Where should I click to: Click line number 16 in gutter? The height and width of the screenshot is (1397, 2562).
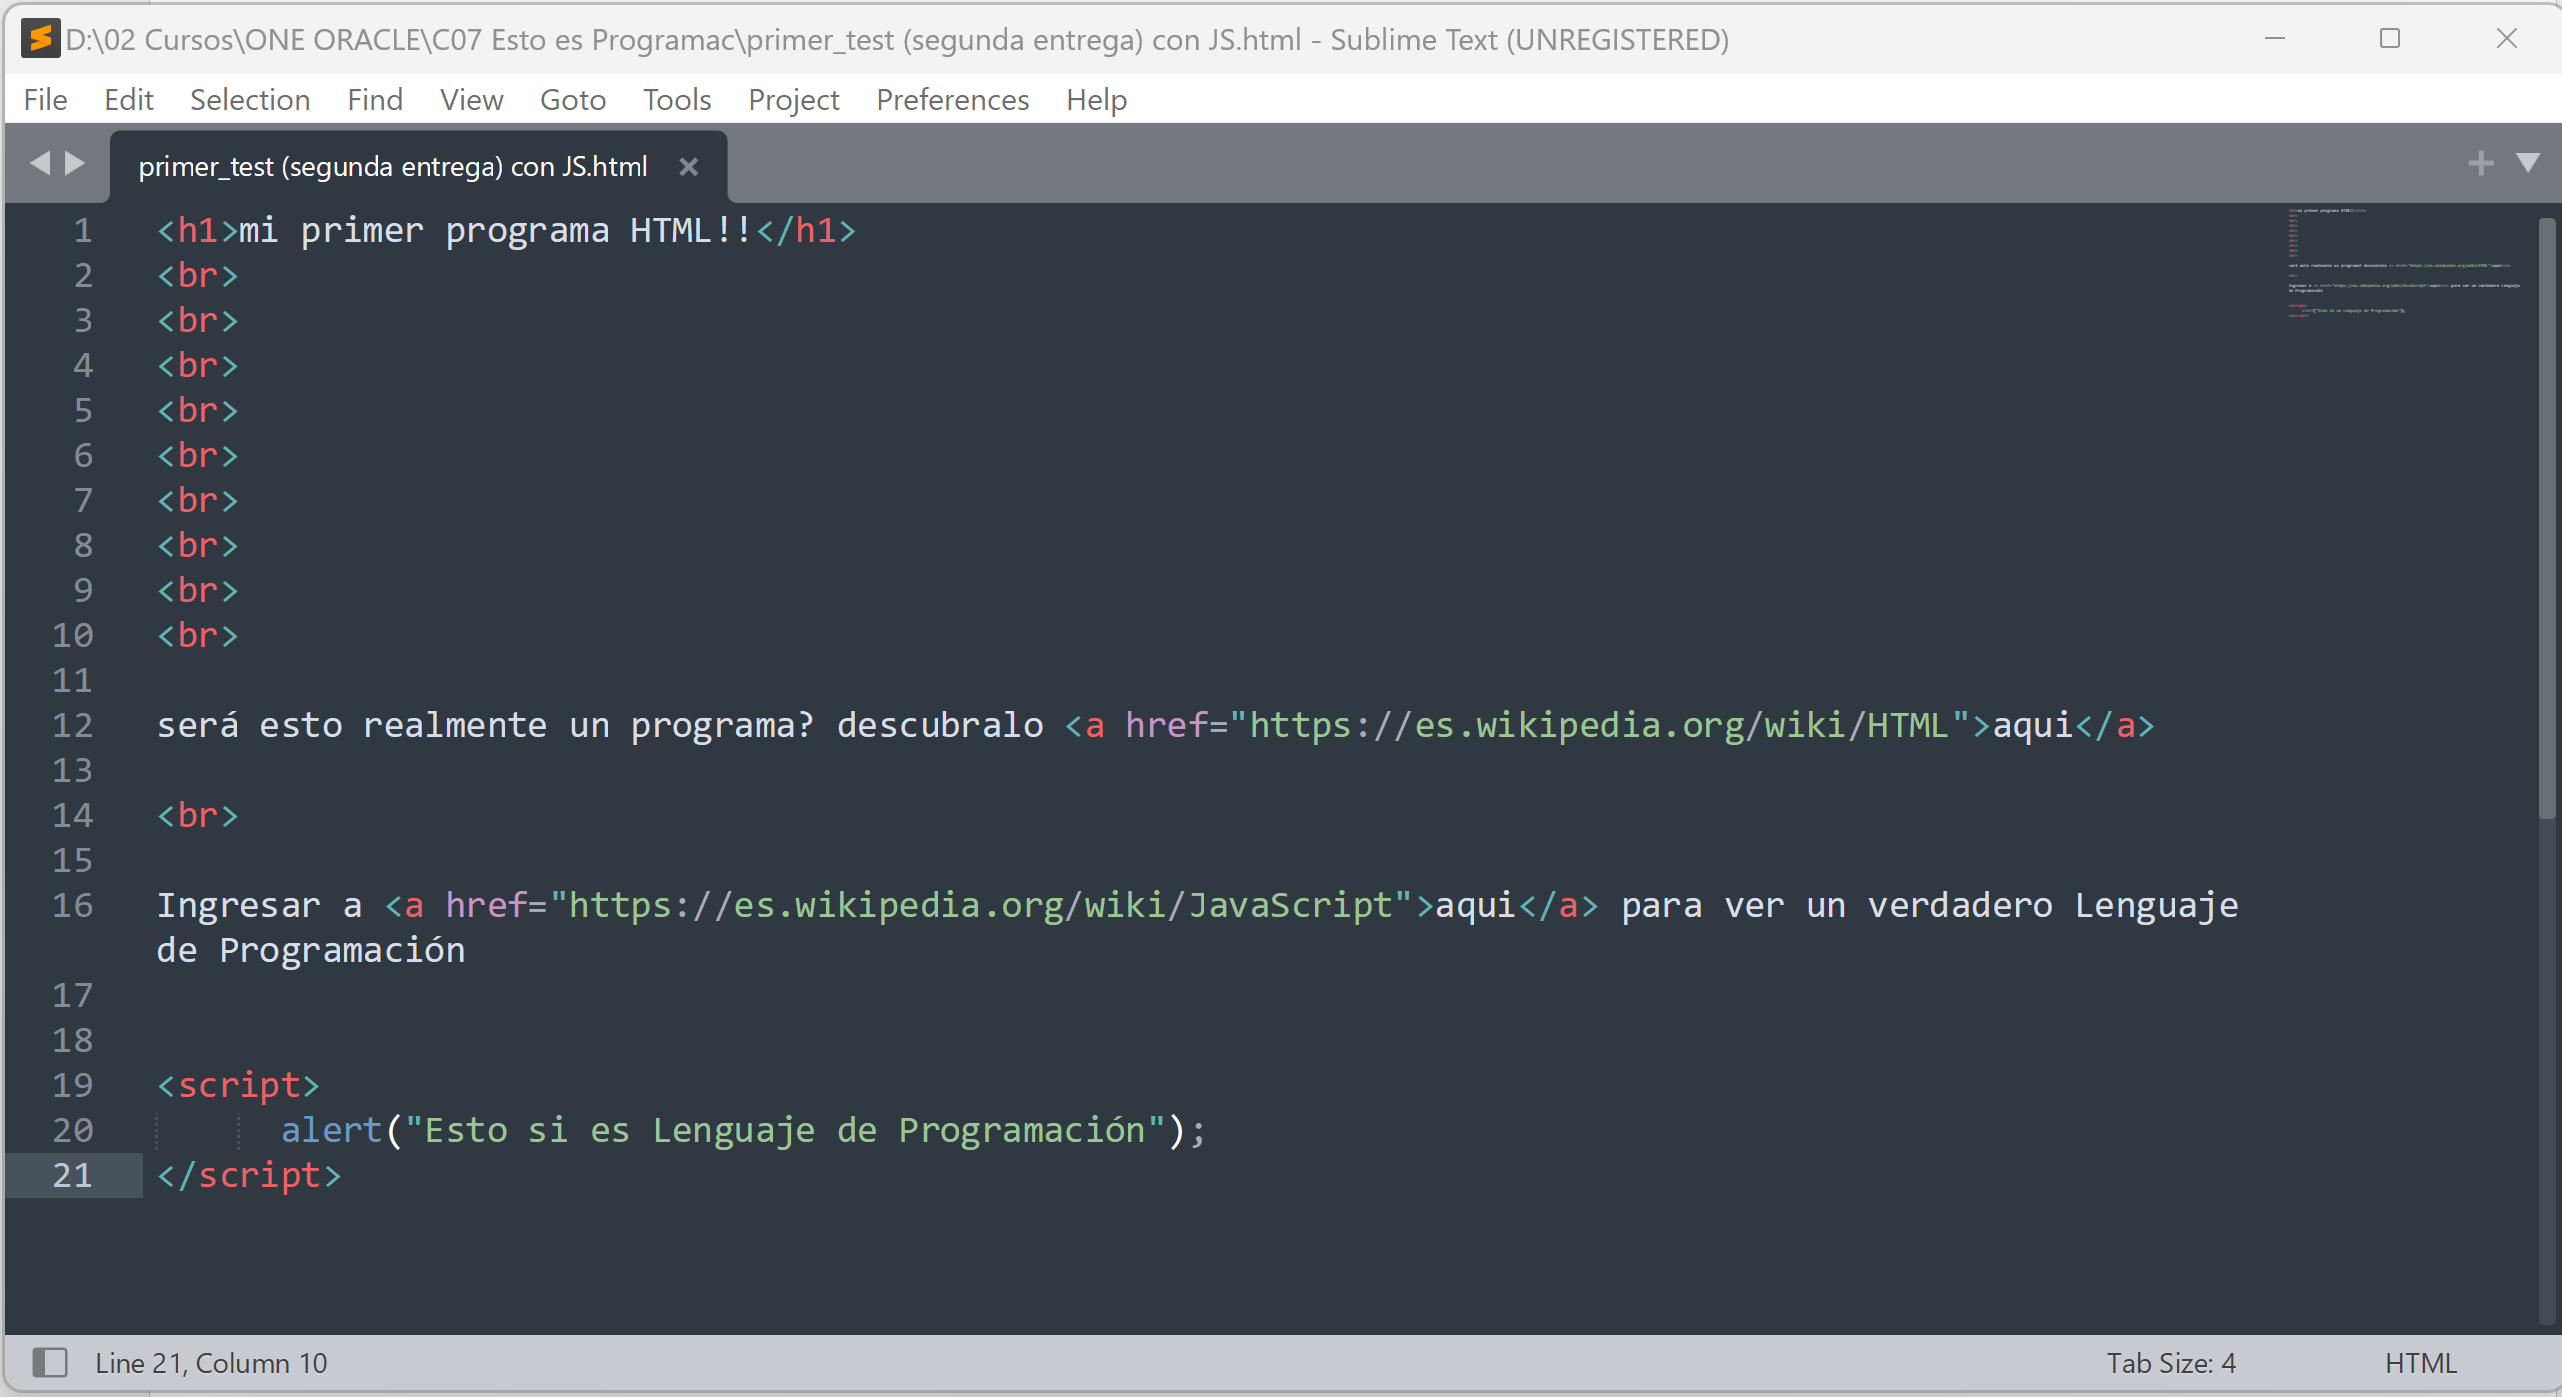pyautogui.click(x=73, y=906)
